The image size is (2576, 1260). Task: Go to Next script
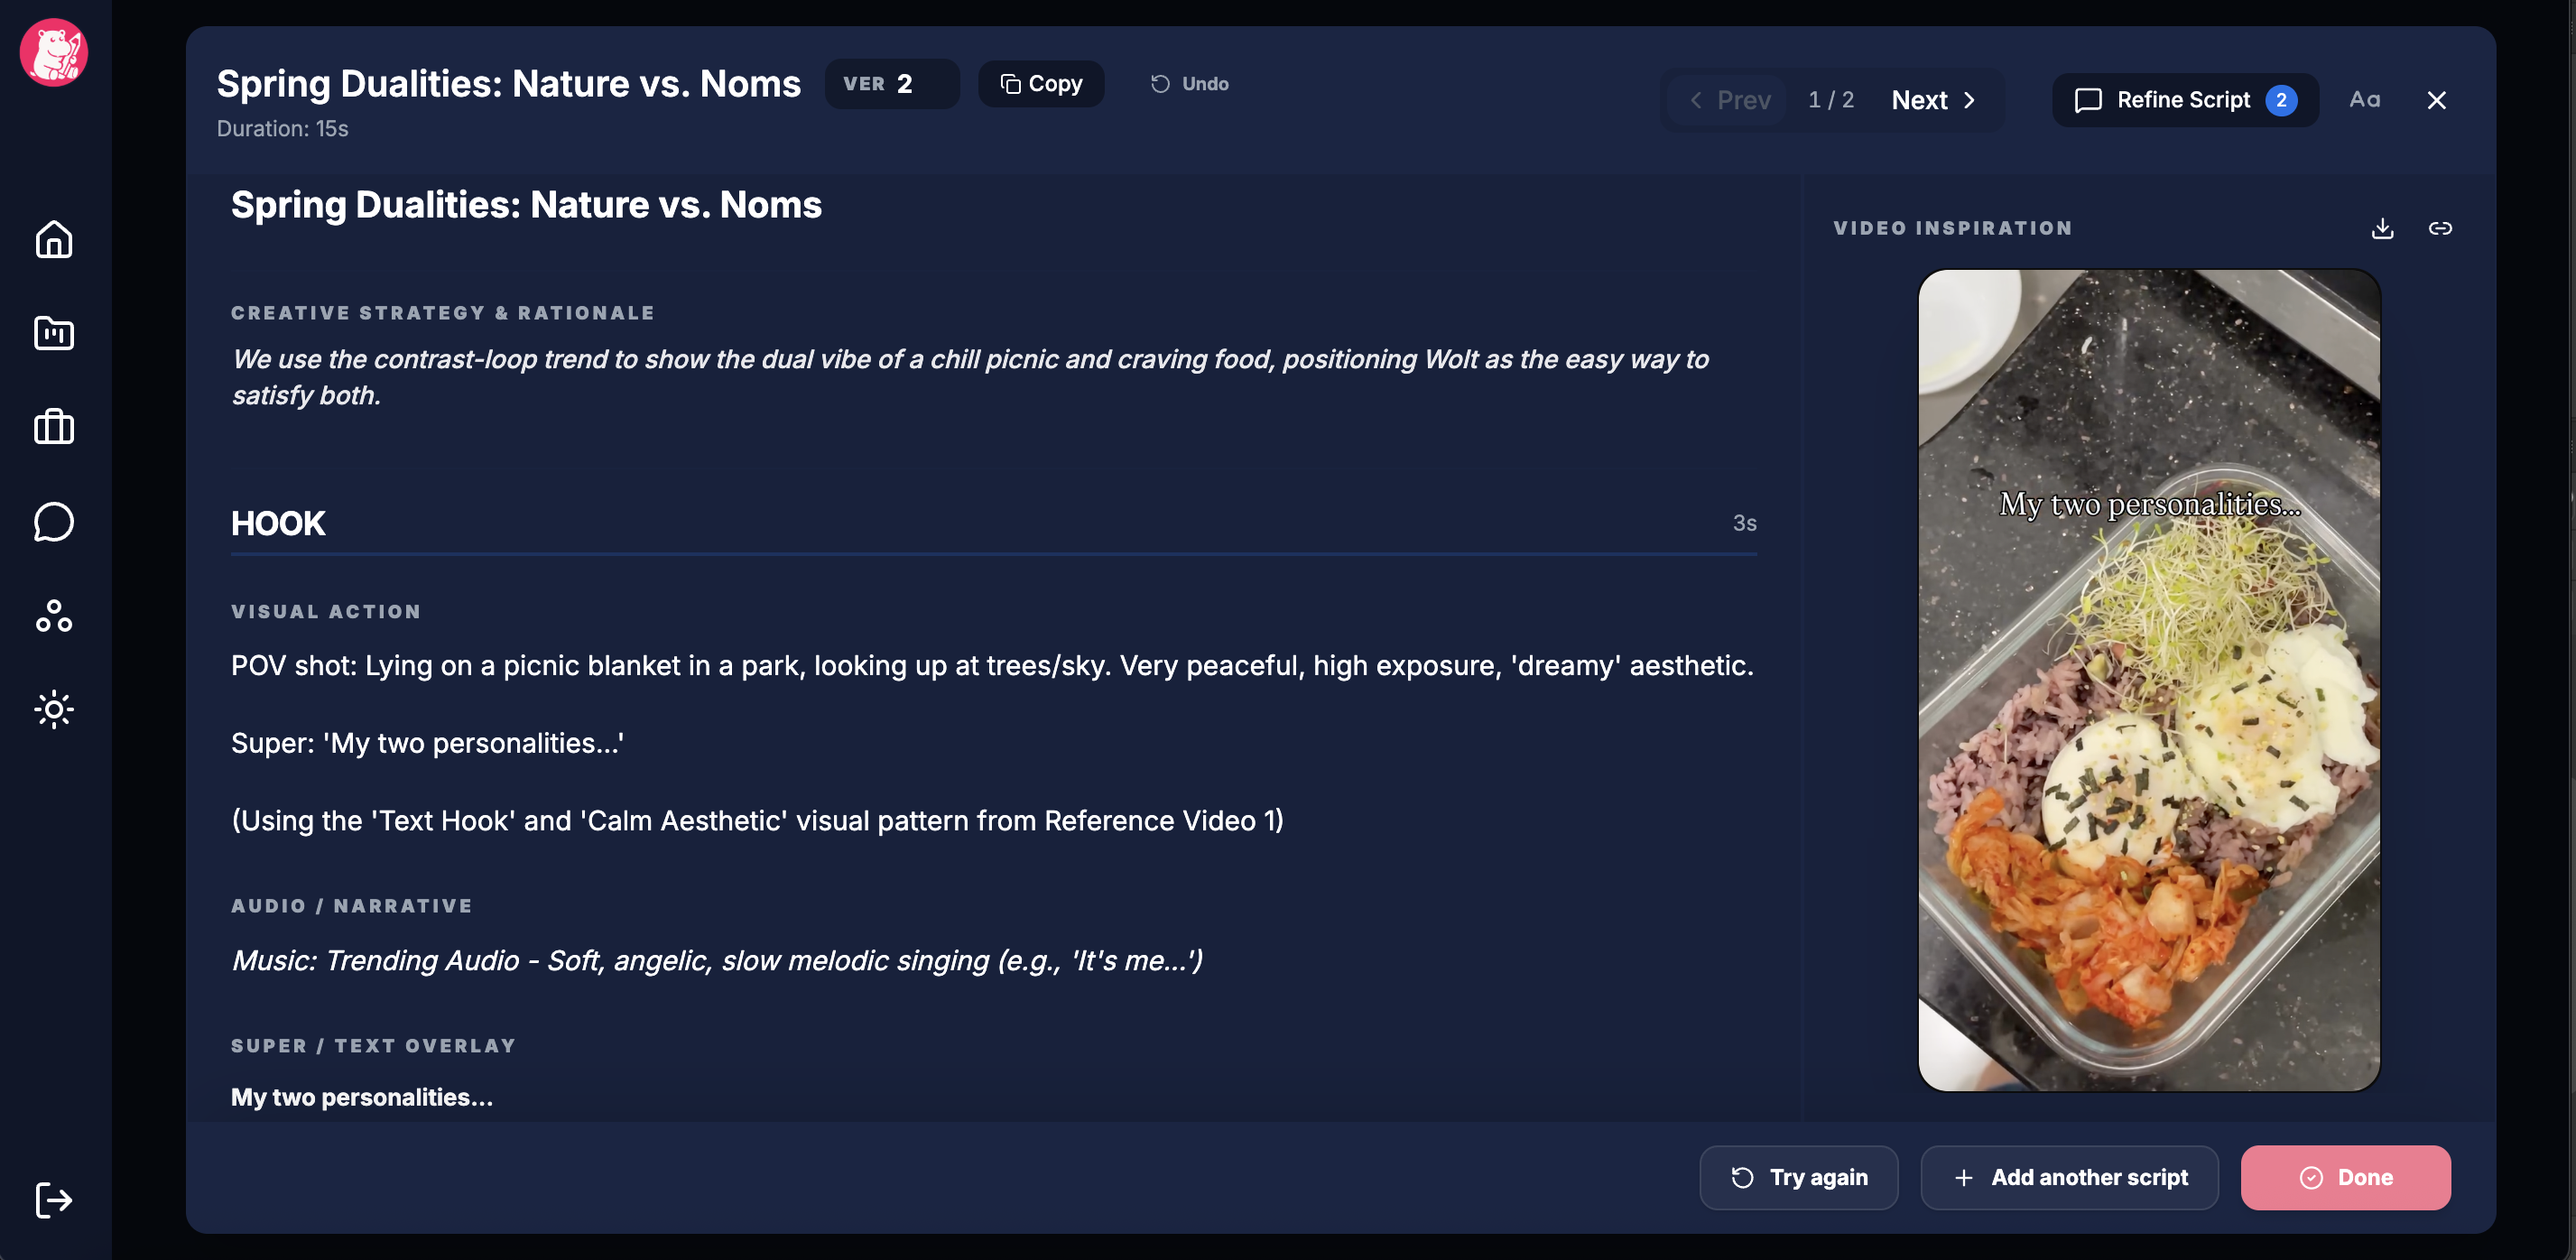click(x=1933, y=100)
